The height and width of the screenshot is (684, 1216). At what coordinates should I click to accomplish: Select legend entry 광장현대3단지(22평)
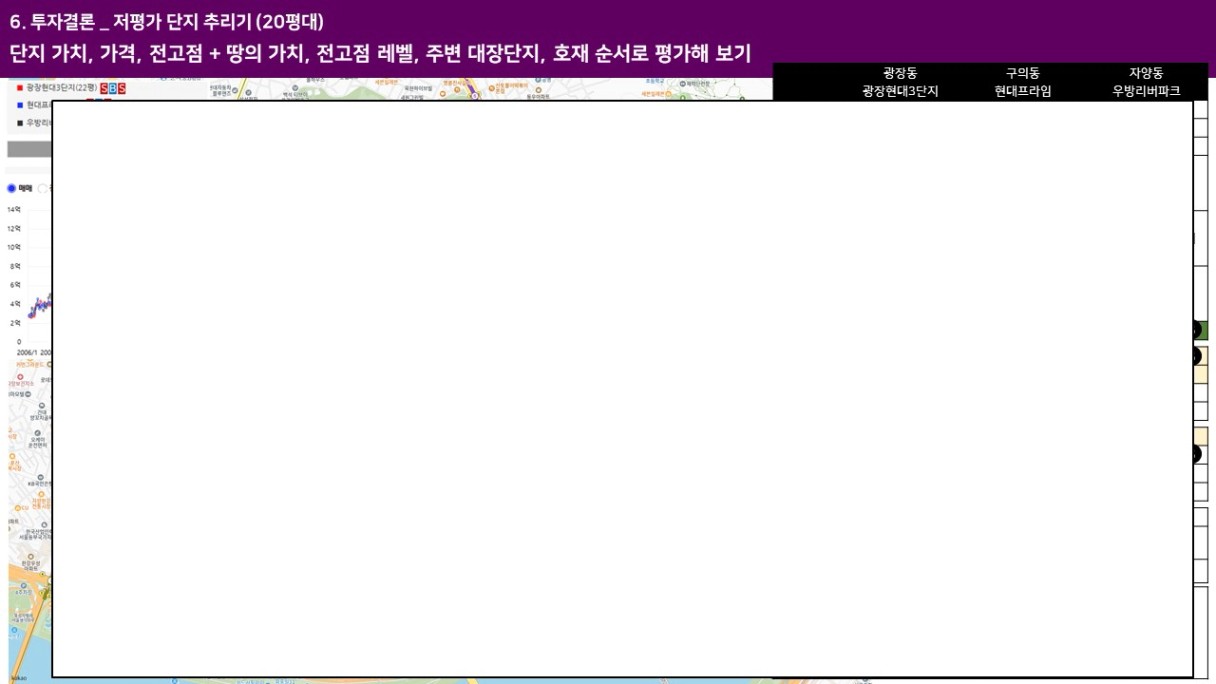(62, 88)
